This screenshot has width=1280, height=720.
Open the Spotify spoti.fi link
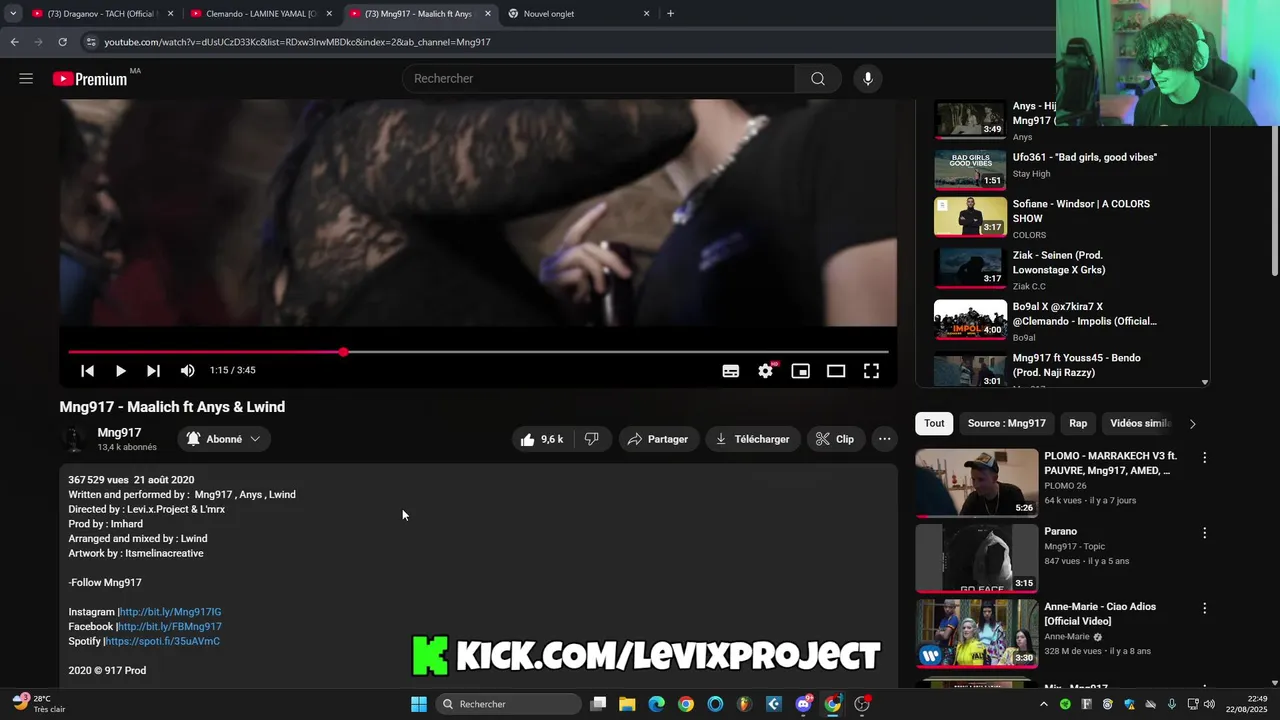[163, 641]
